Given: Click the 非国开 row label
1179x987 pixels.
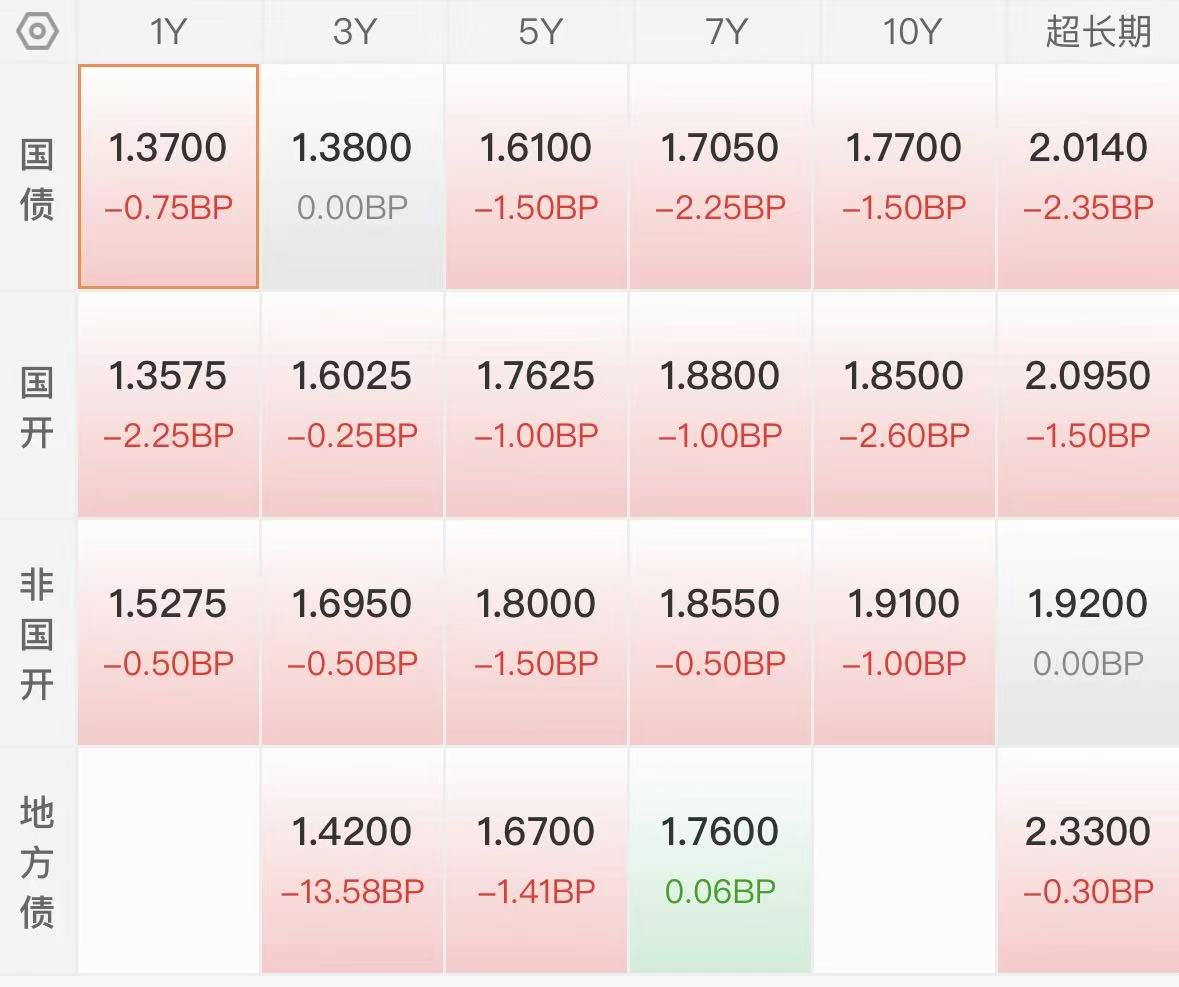Looking at the screenshot, I should (37, 635).
